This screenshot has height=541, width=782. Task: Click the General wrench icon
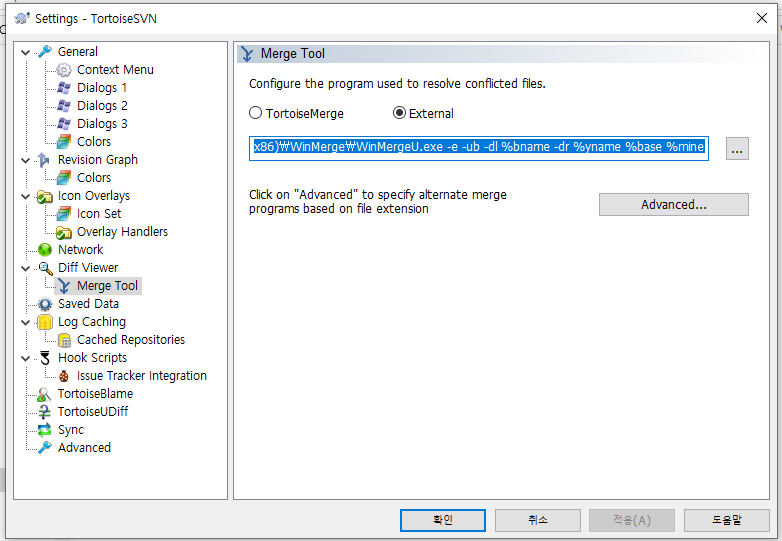pos(45,51)
